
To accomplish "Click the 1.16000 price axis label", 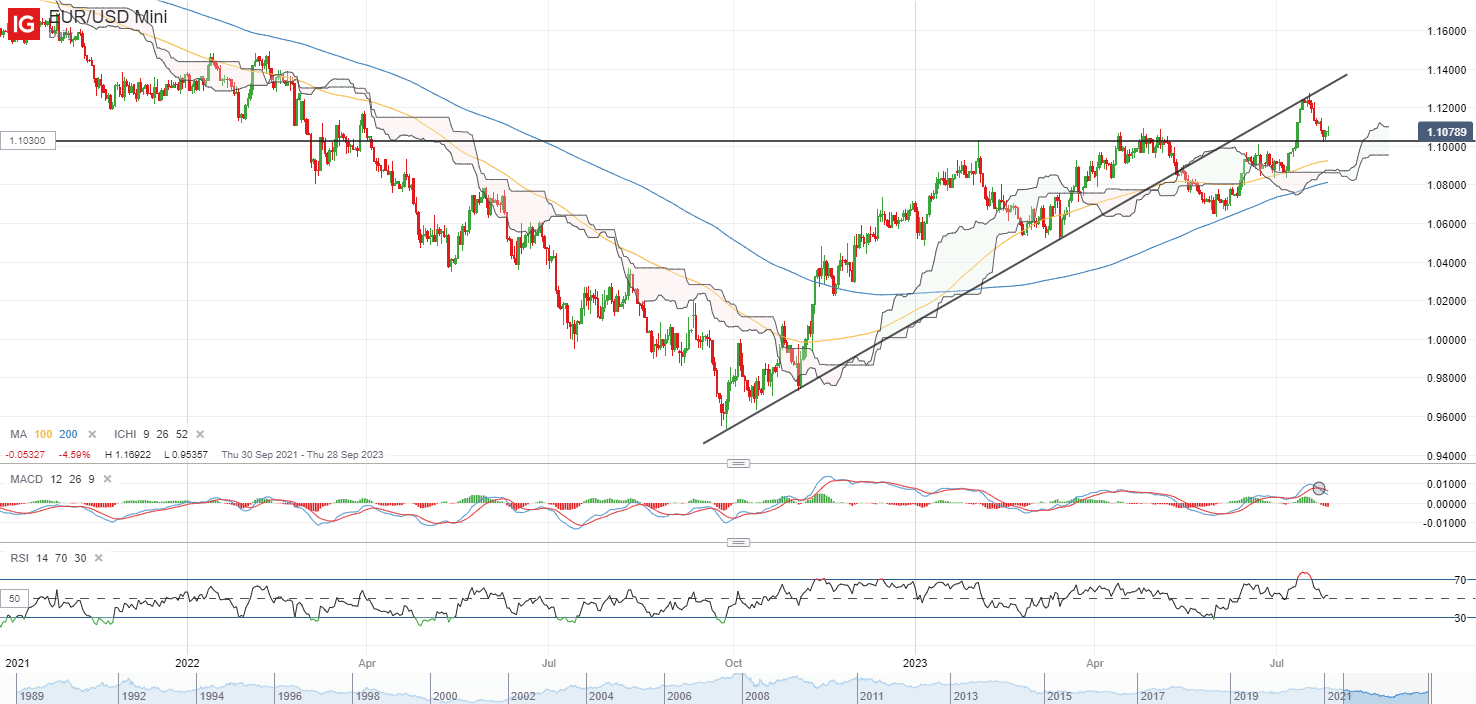I will (x=1448, y=31).
